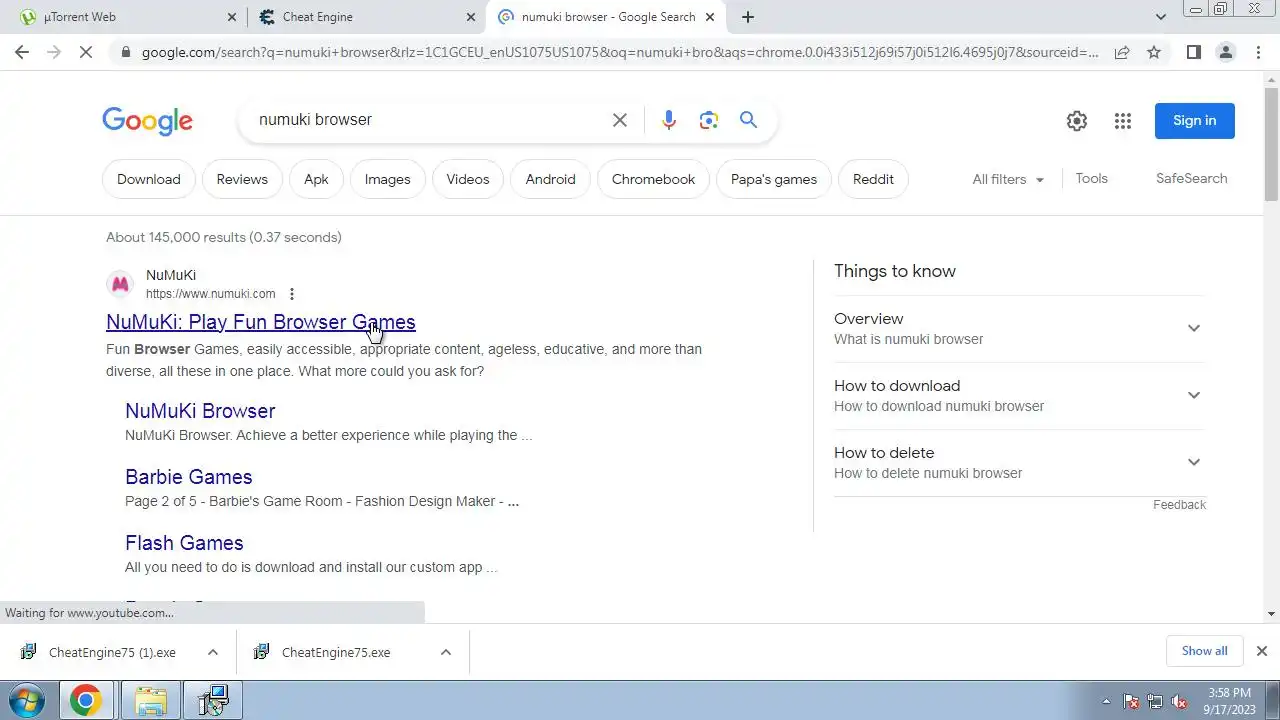
Task: Click the address bar URL
Action: tap(620, 52)
